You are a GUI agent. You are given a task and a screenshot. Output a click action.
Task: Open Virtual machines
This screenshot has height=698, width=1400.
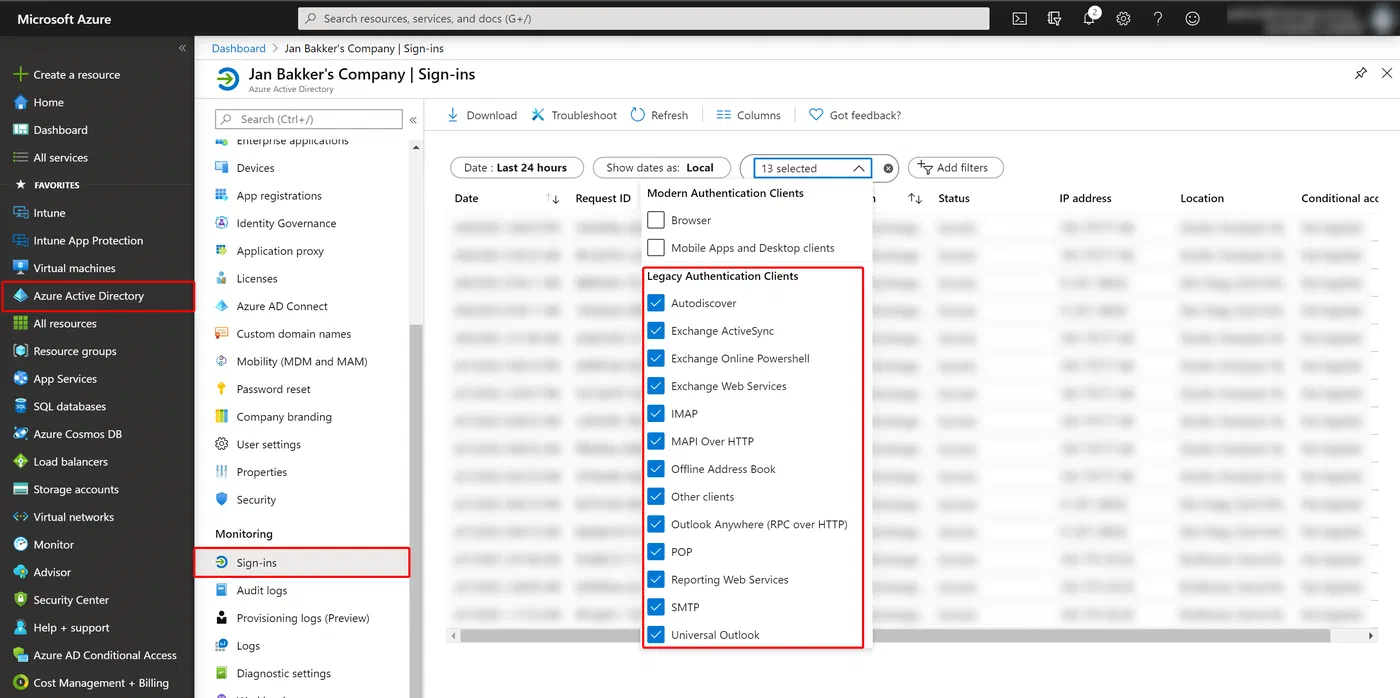click(x=74, y=268)
